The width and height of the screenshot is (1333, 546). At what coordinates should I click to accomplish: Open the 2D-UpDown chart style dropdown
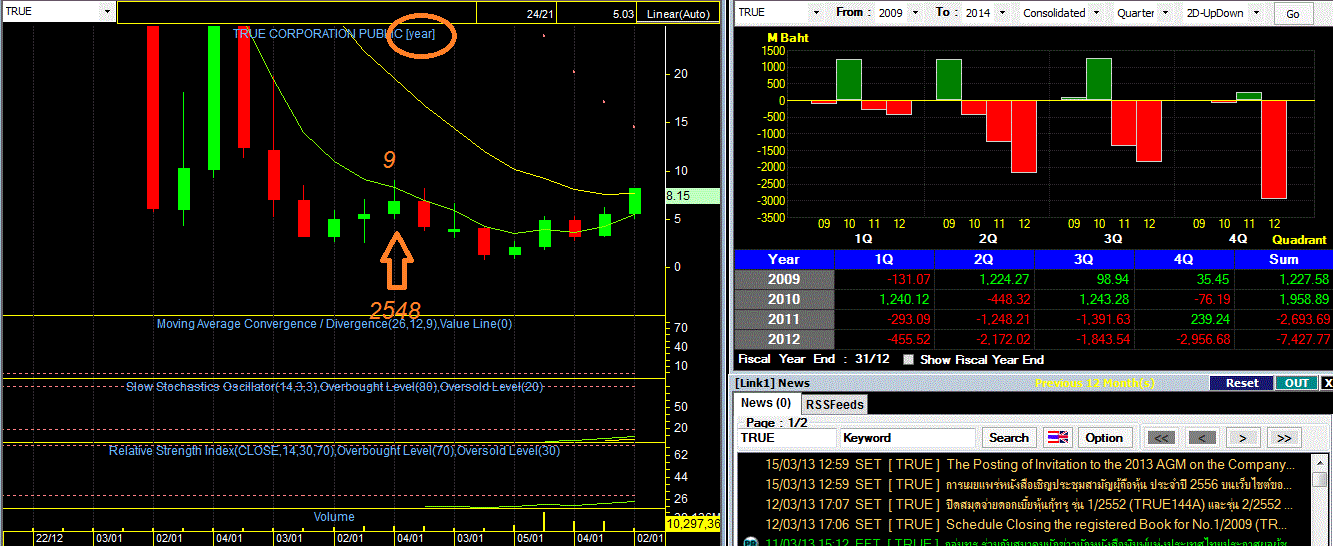coord(1258,12)
